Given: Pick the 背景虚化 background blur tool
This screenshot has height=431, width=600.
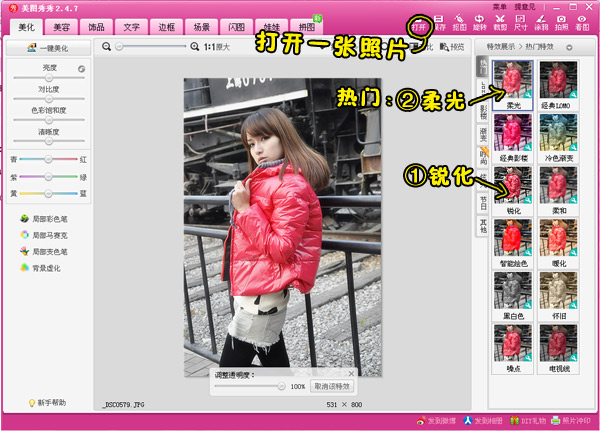Looking at the screenshot, I should [45, 268].
